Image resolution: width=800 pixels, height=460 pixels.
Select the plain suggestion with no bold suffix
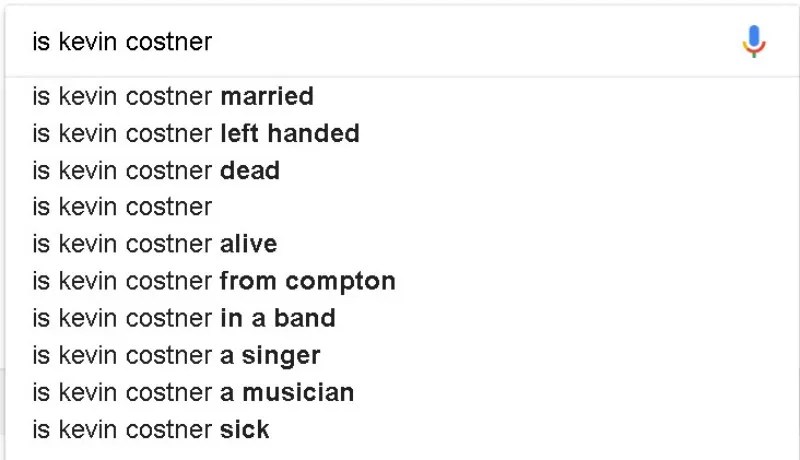[x=122, y=208]
